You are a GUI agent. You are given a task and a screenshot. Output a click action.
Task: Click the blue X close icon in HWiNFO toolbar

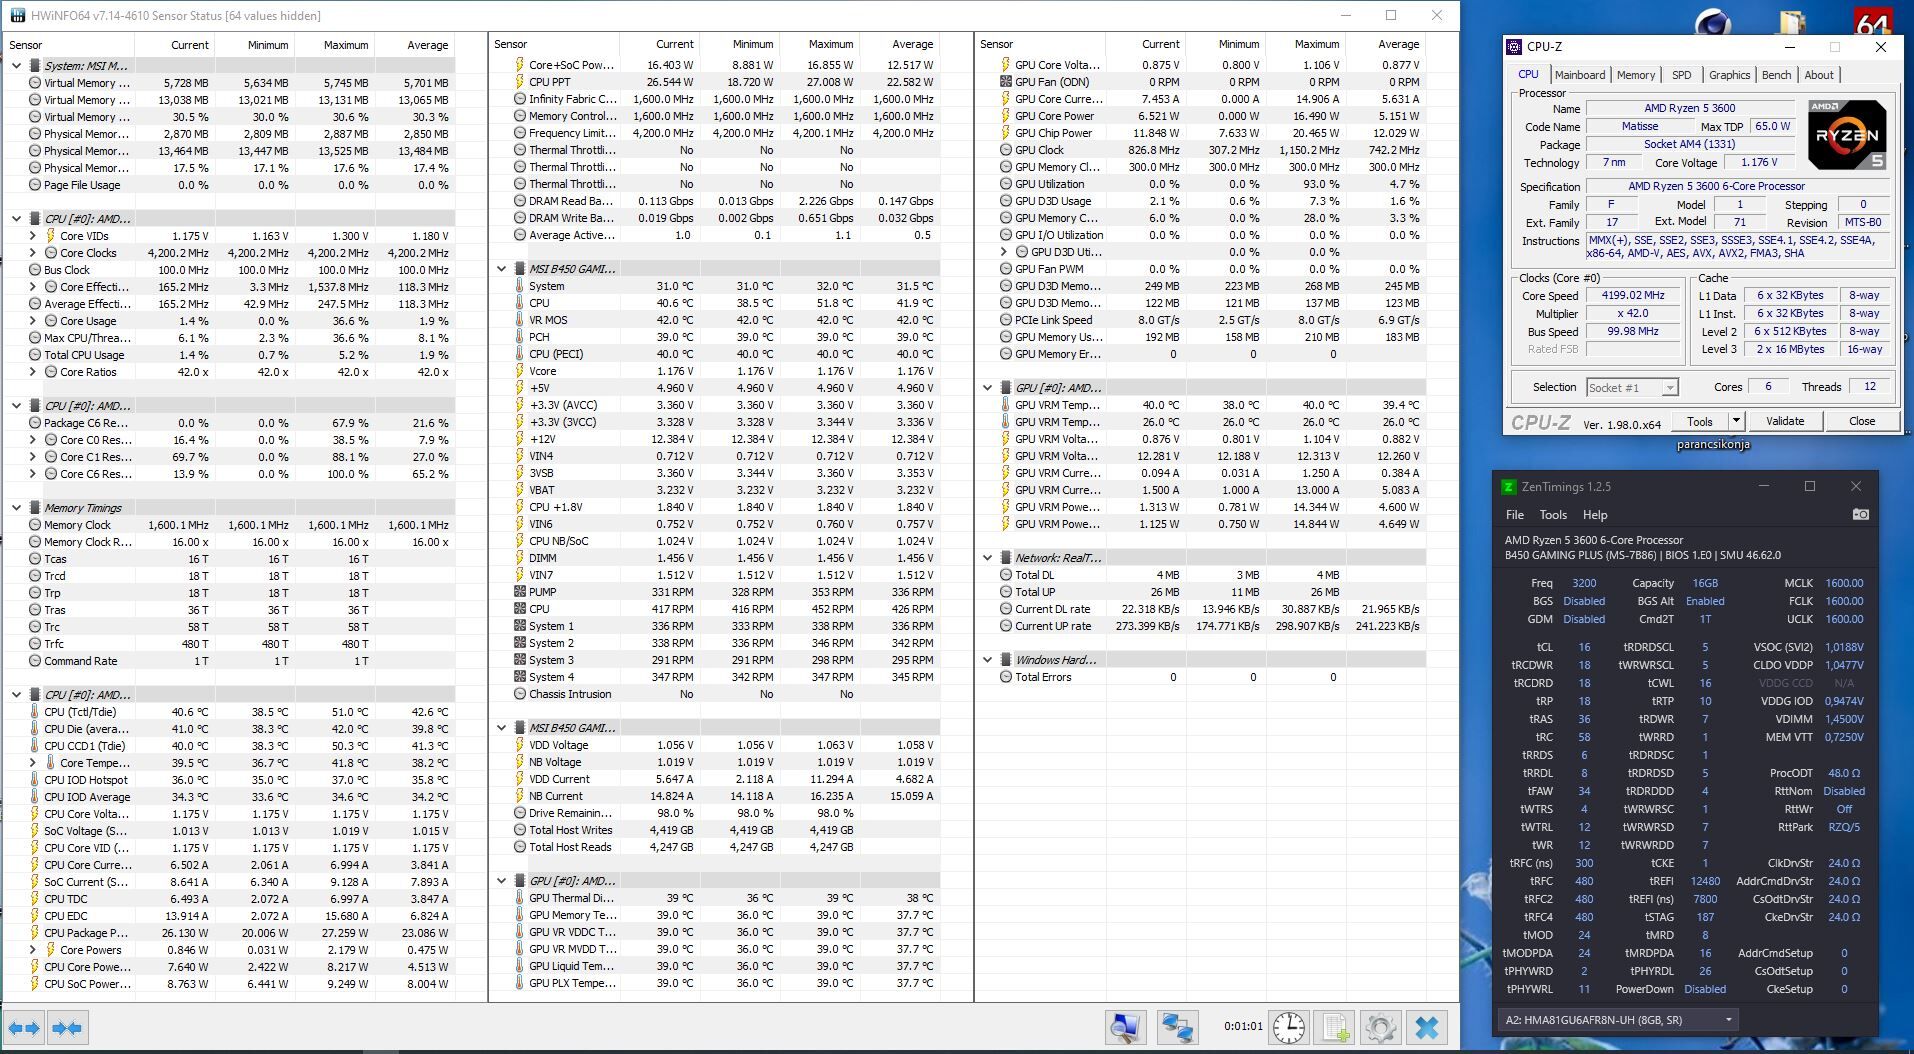click(x=1427, y=1027)
